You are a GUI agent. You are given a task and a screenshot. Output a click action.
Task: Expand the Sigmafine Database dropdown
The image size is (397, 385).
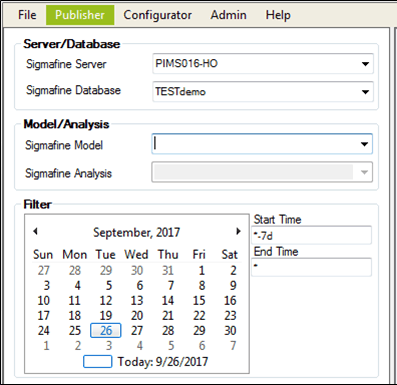[x=365, y=92]
